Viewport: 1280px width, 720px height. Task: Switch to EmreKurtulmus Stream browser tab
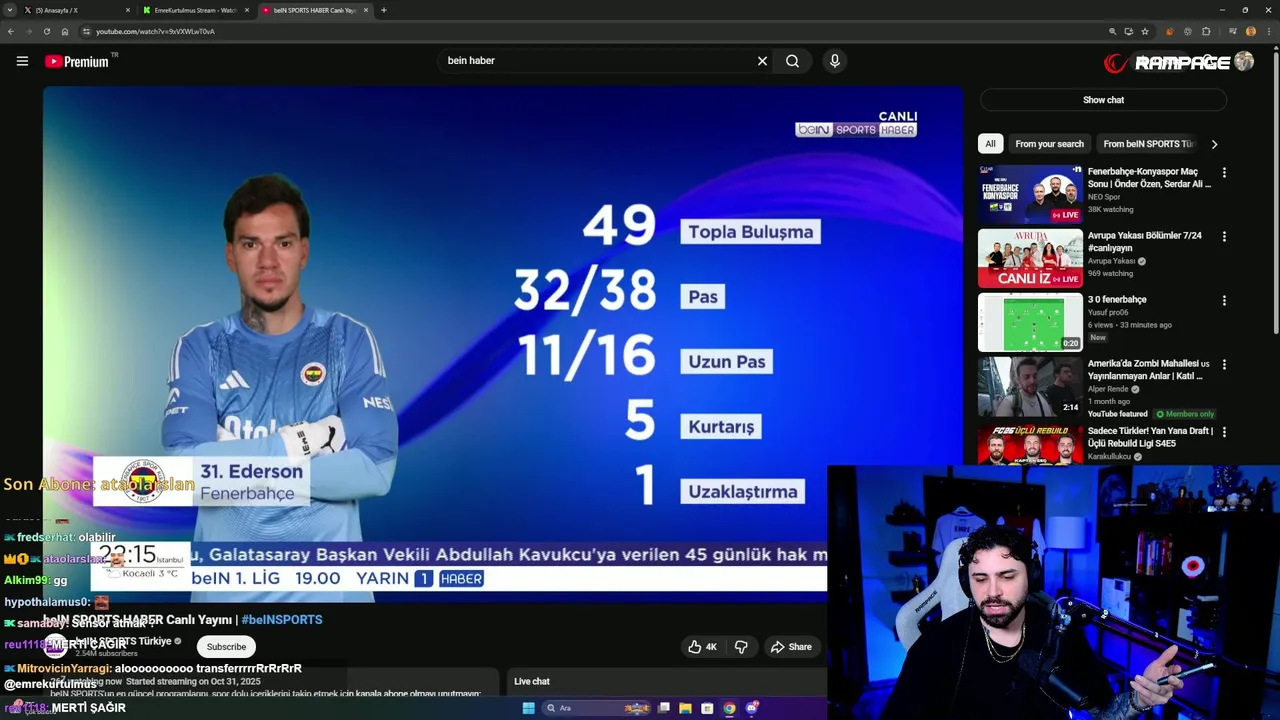196,10
